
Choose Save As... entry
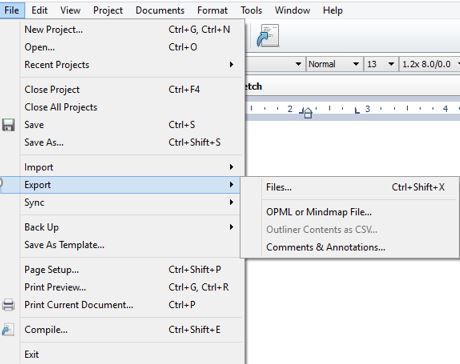(x=130, y=143)
